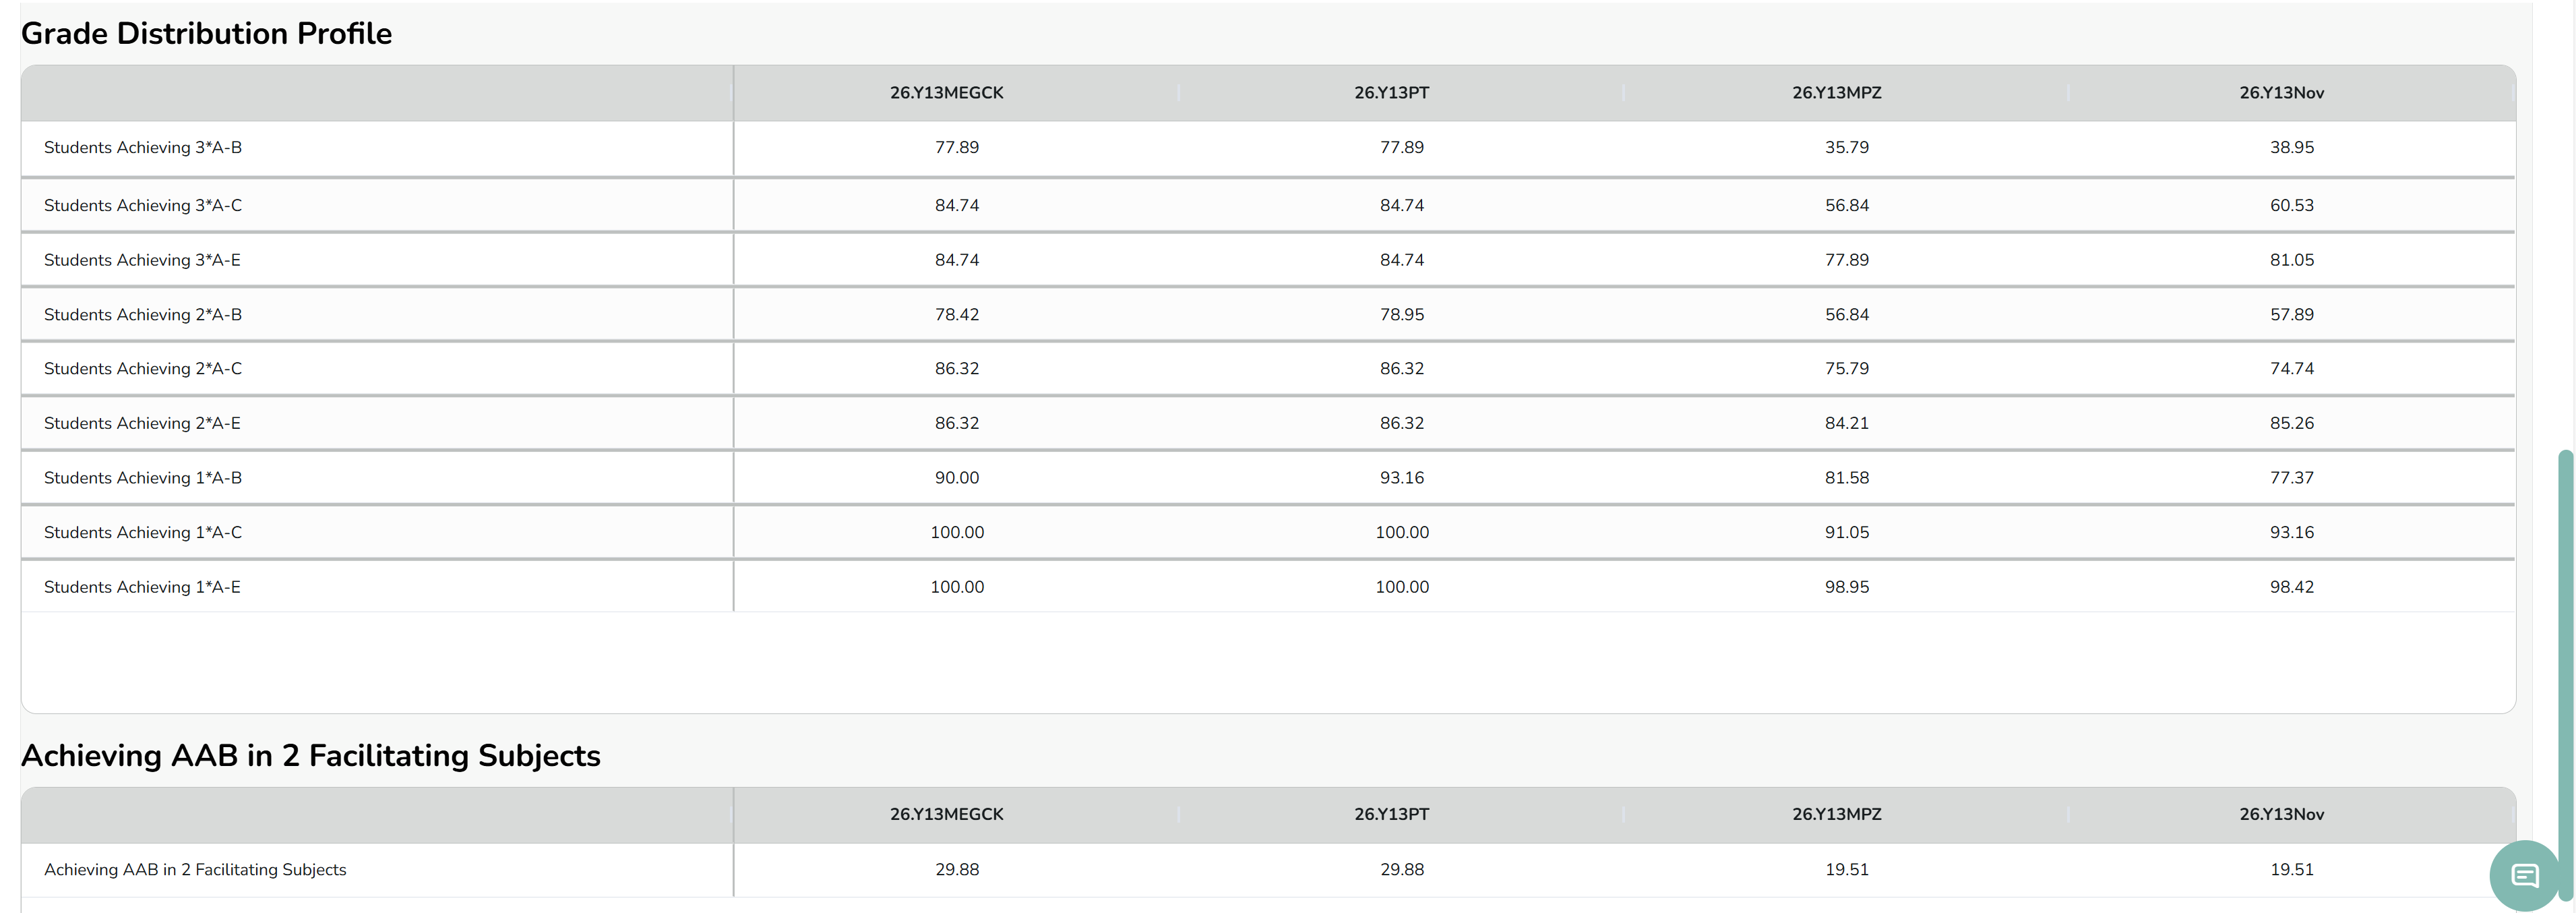Select 26.Y13Nov header in AAB table
Screen dimensions: 2576x913
pyautogui.click(x=2281, y=815)
